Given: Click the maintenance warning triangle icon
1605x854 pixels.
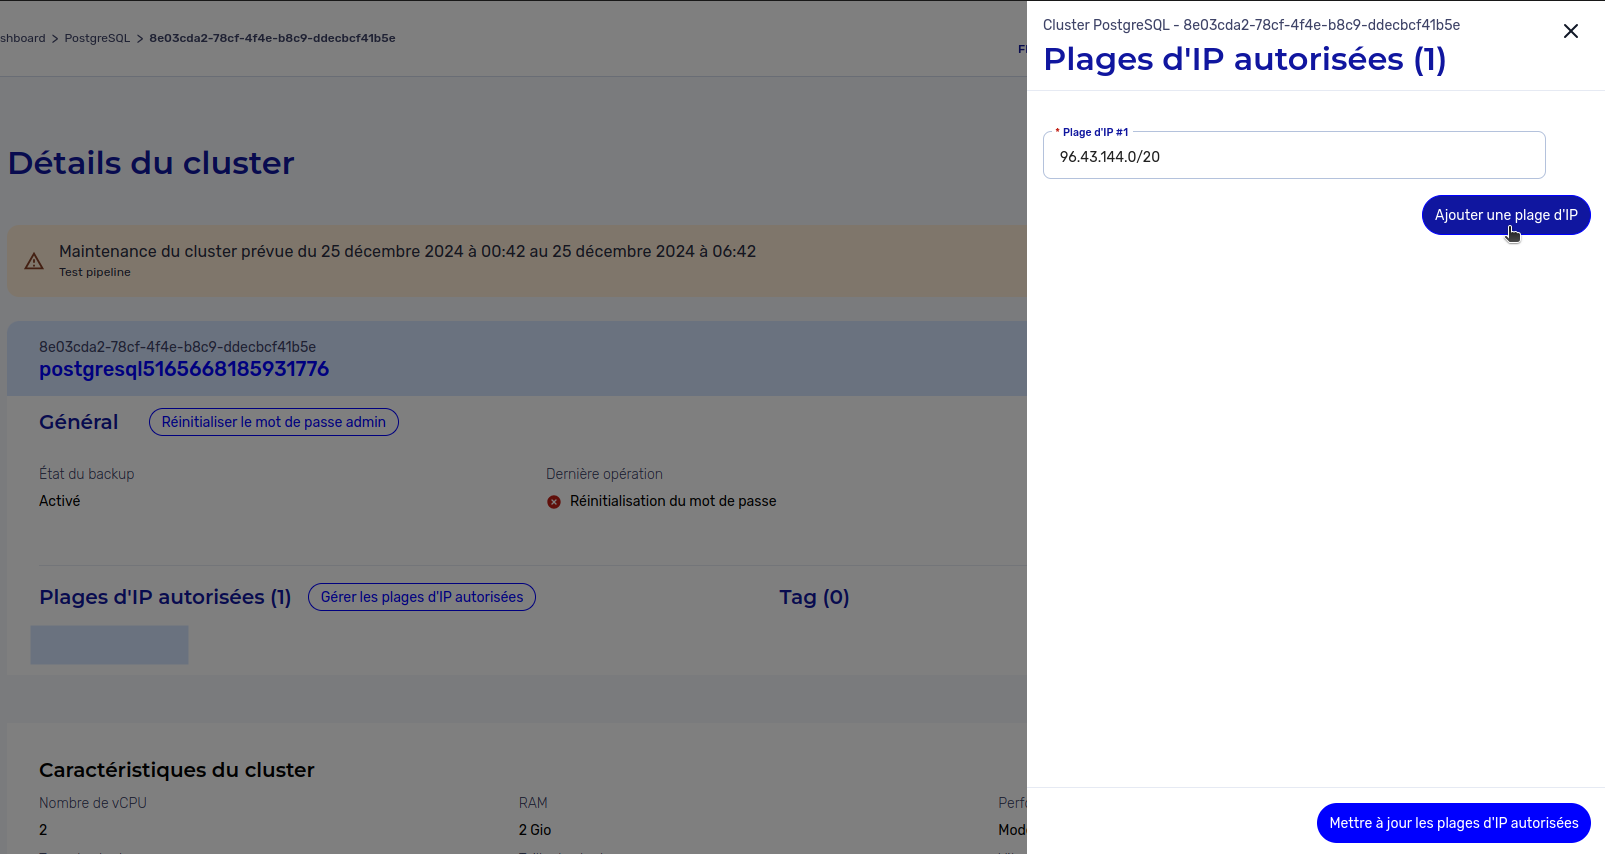Looking at the screenshot, I should coord(34,261).
